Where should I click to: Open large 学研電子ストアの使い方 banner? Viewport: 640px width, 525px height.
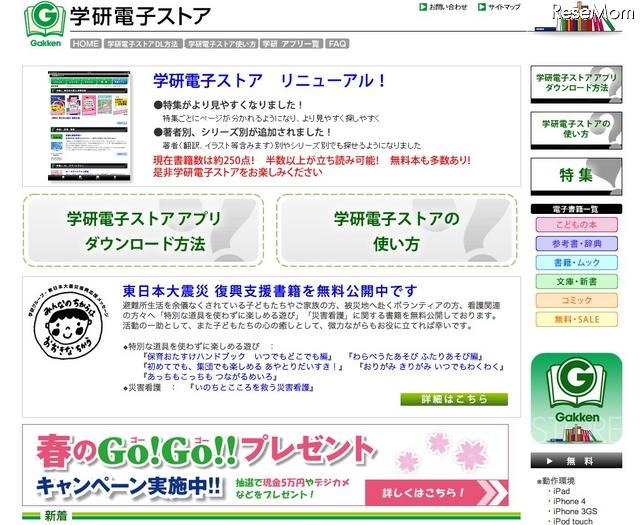point(397,231)
